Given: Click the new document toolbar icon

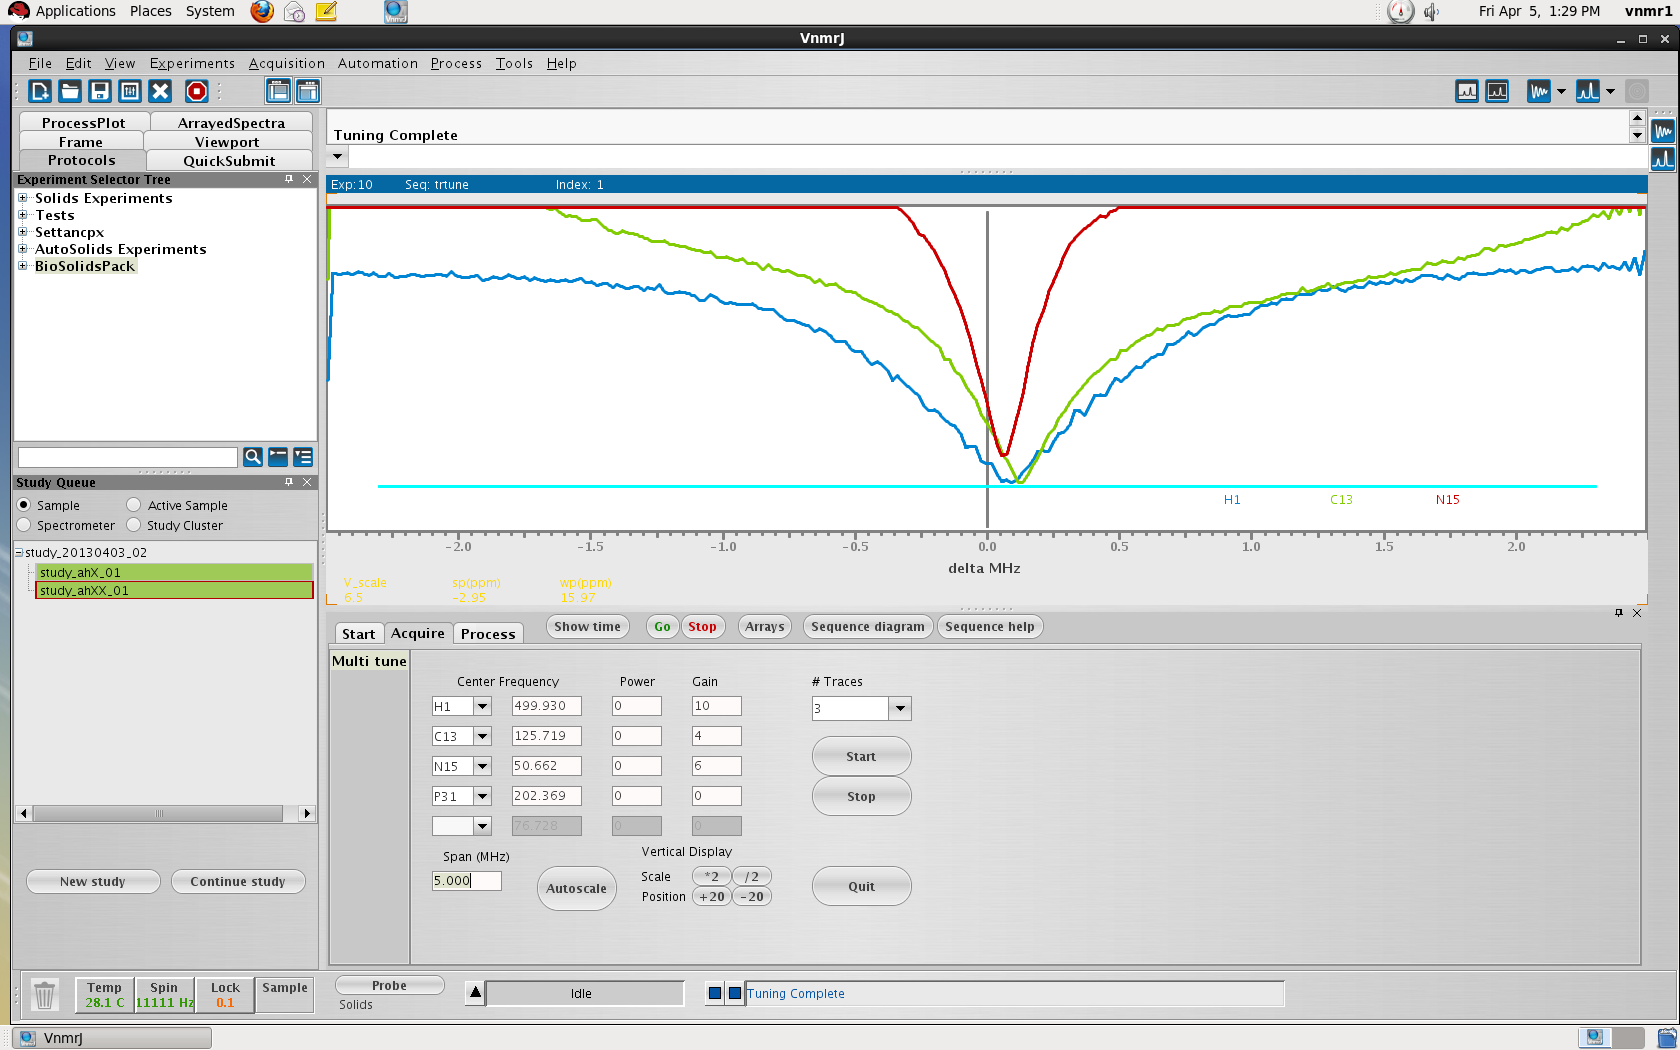Looking at the screenshot, I should coord(40,91).
